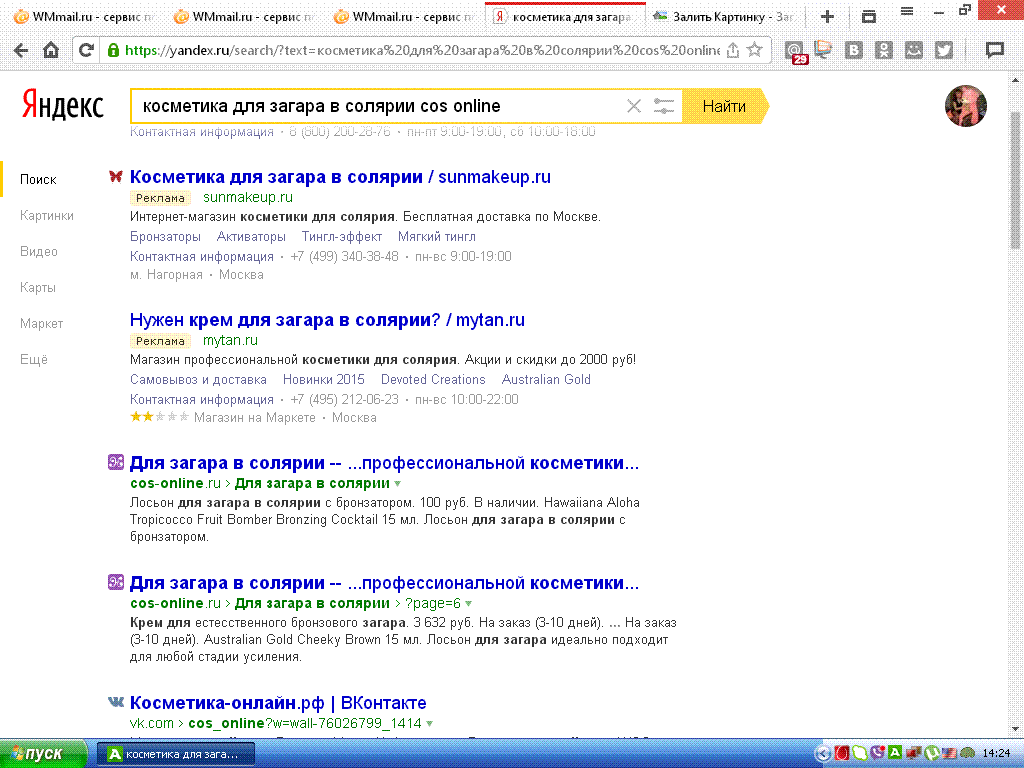This screenshot has width=1024, height=768.
Task: Click the uTorrent icon in system tray
Action: (x=932, y=754)
